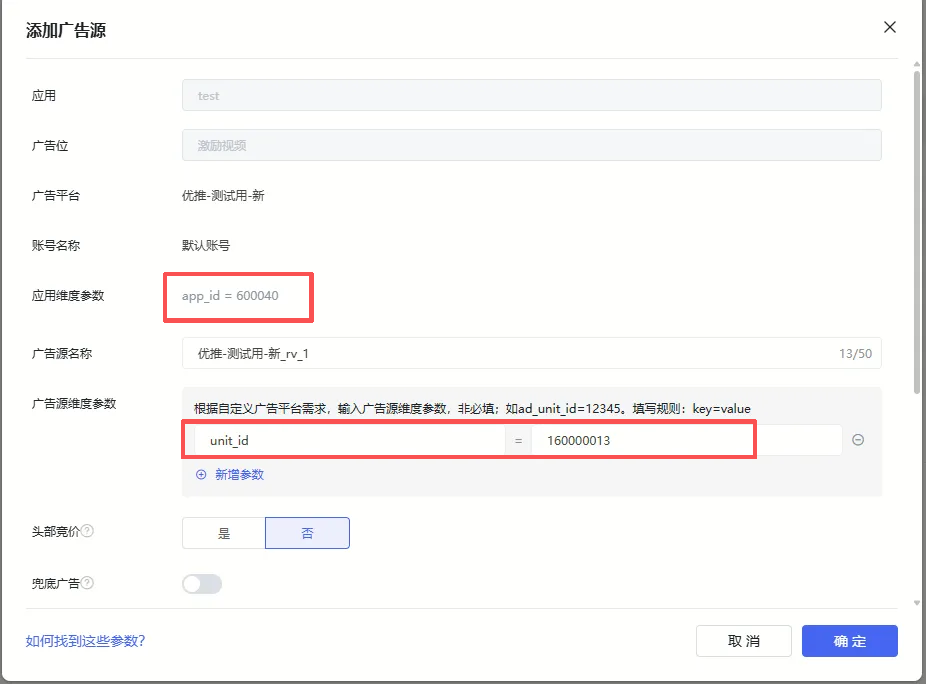Click the 13/50 character counter
926x684 pixels.
pos(855,353)
